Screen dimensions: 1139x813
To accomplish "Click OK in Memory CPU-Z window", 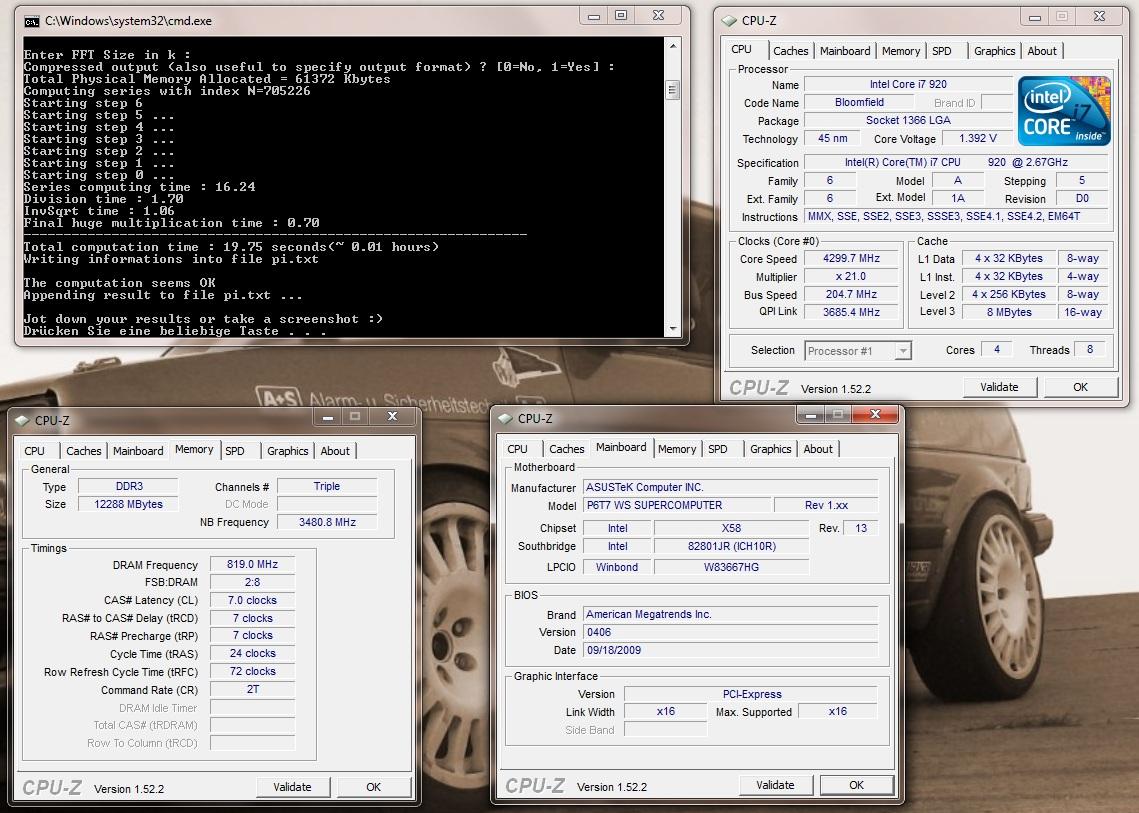I will [x=373, y=787].
